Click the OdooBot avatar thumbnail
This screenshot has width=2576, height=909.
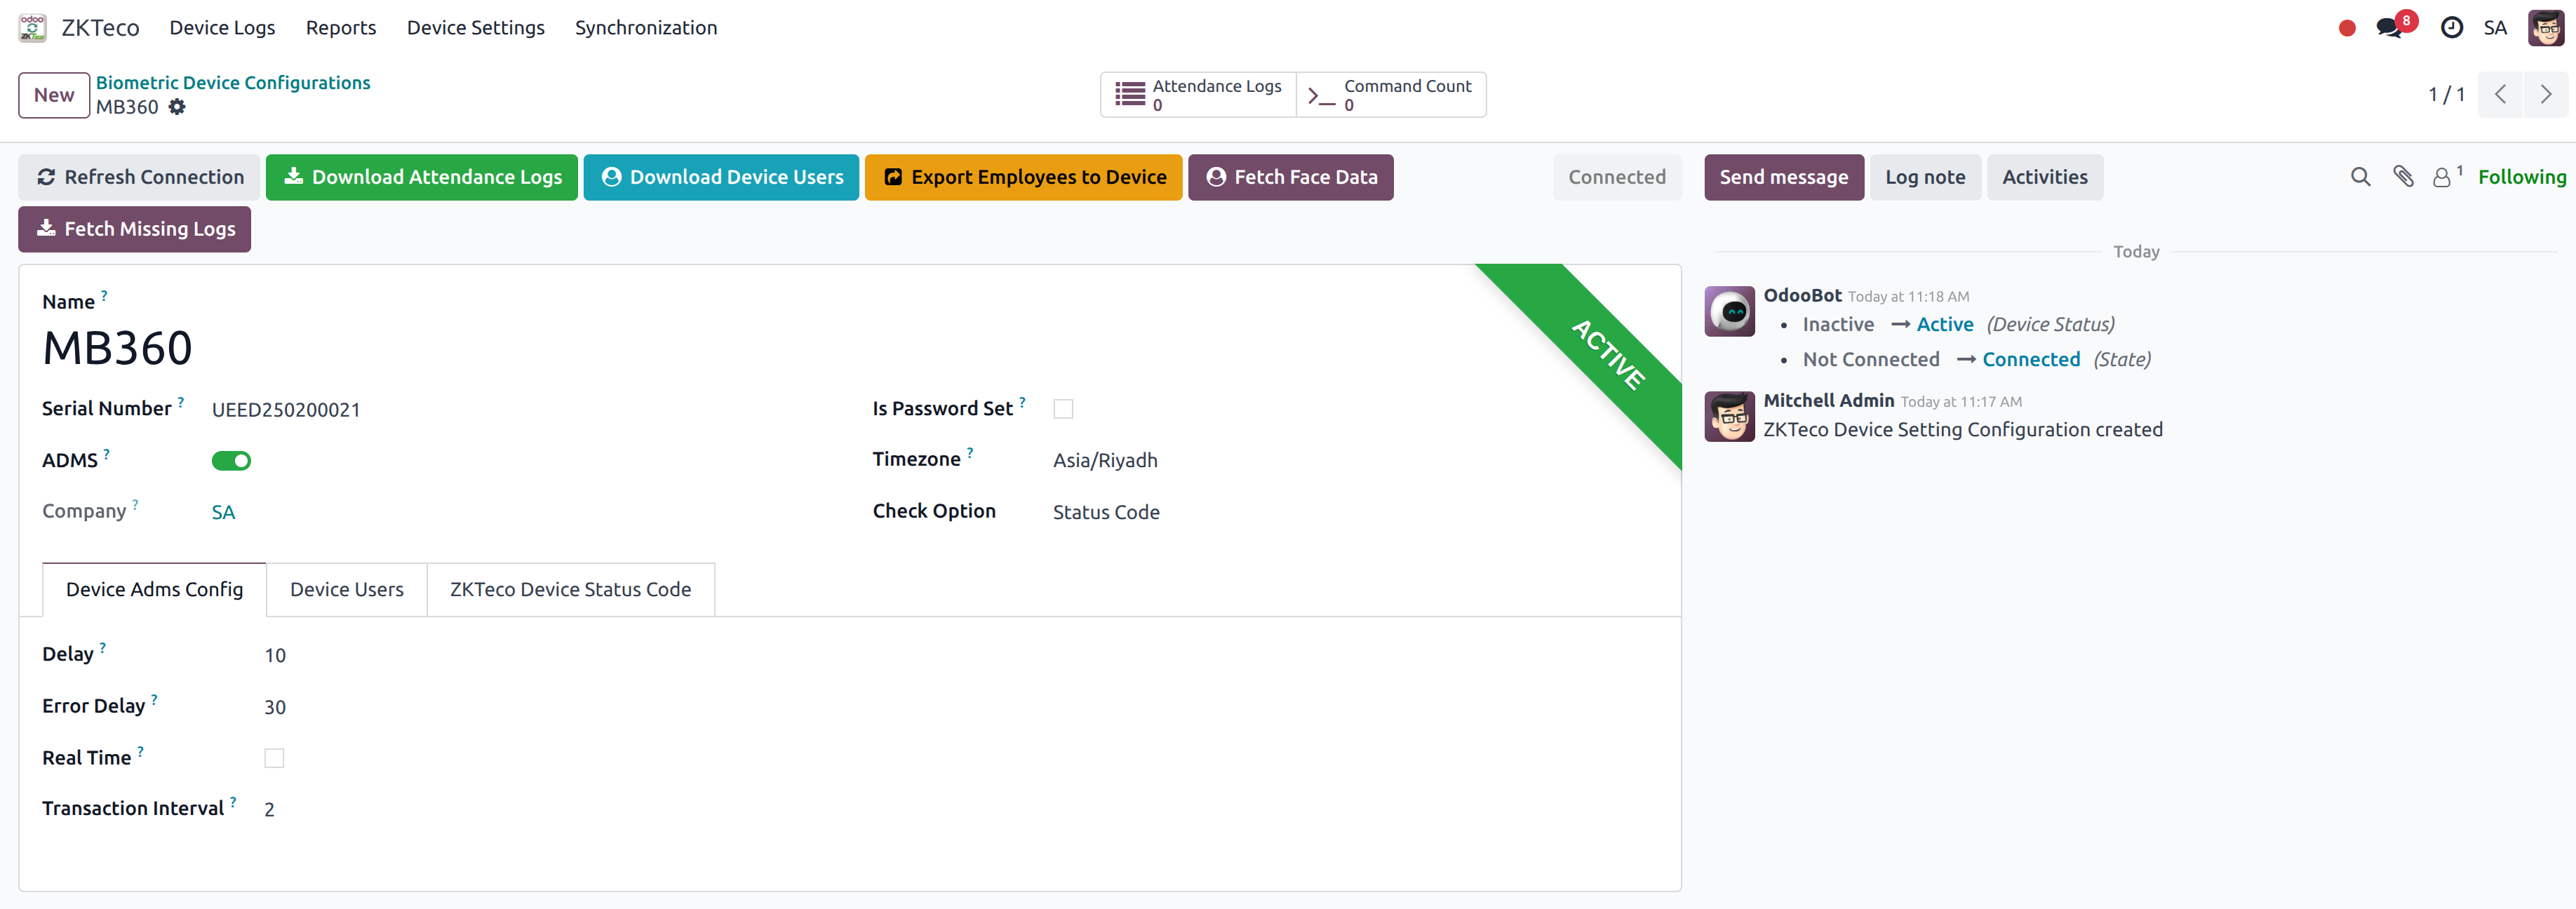tap(1729, 311)
